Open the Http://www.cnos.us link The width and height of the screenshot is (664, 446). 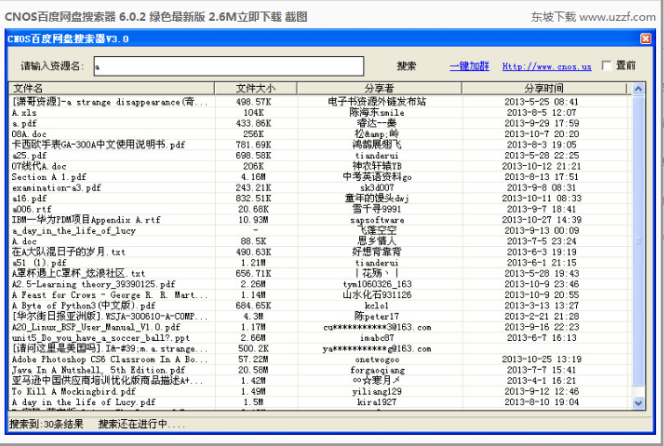point(547,66)
